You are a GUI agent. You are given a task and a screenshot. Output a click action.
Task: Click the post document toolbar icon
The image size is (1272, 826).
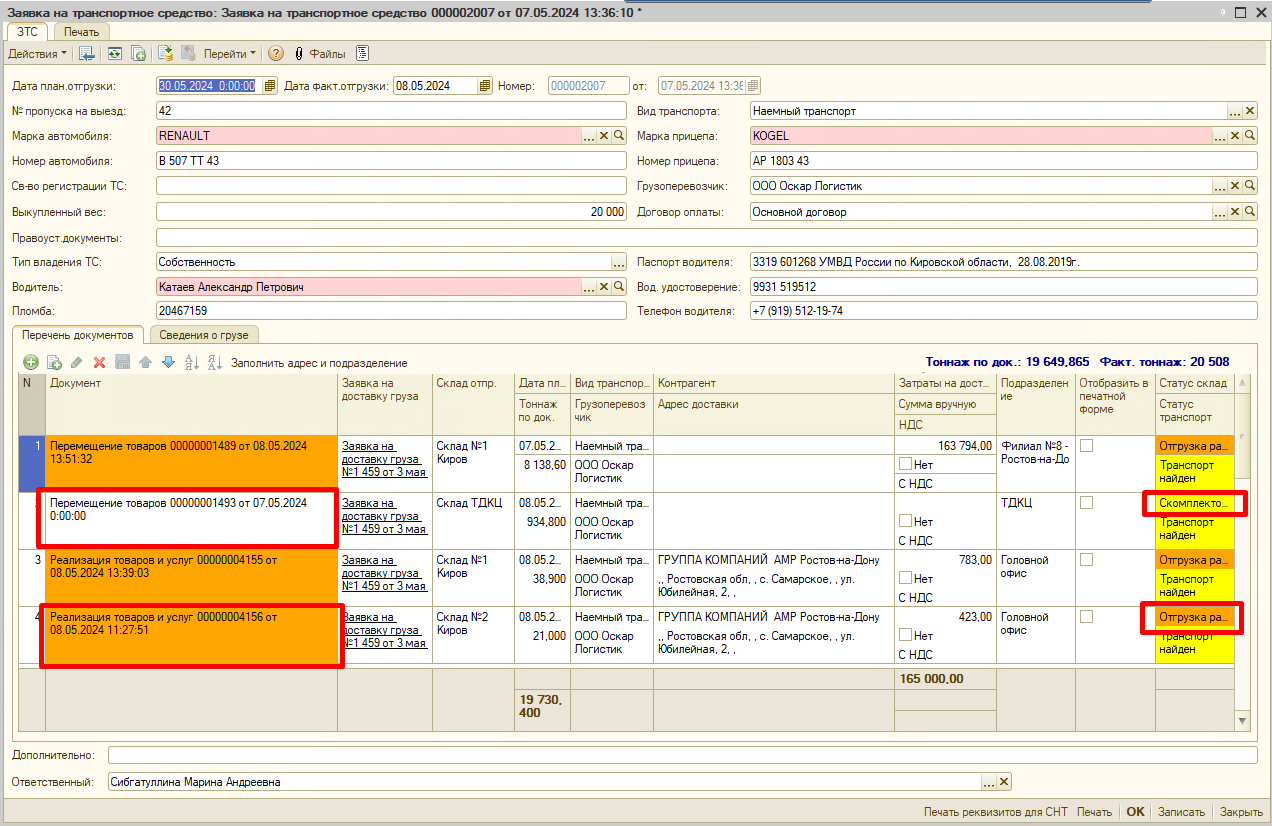pos(166,53)
